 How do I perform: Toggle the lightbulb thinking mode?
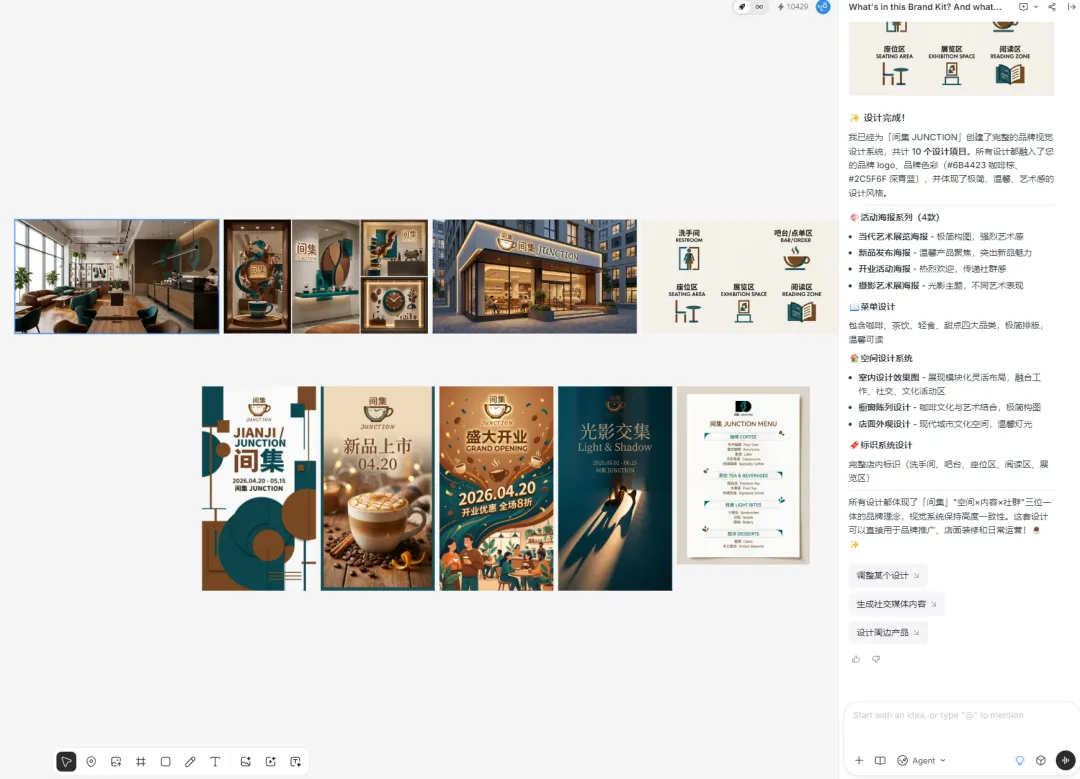point(1019,760)
